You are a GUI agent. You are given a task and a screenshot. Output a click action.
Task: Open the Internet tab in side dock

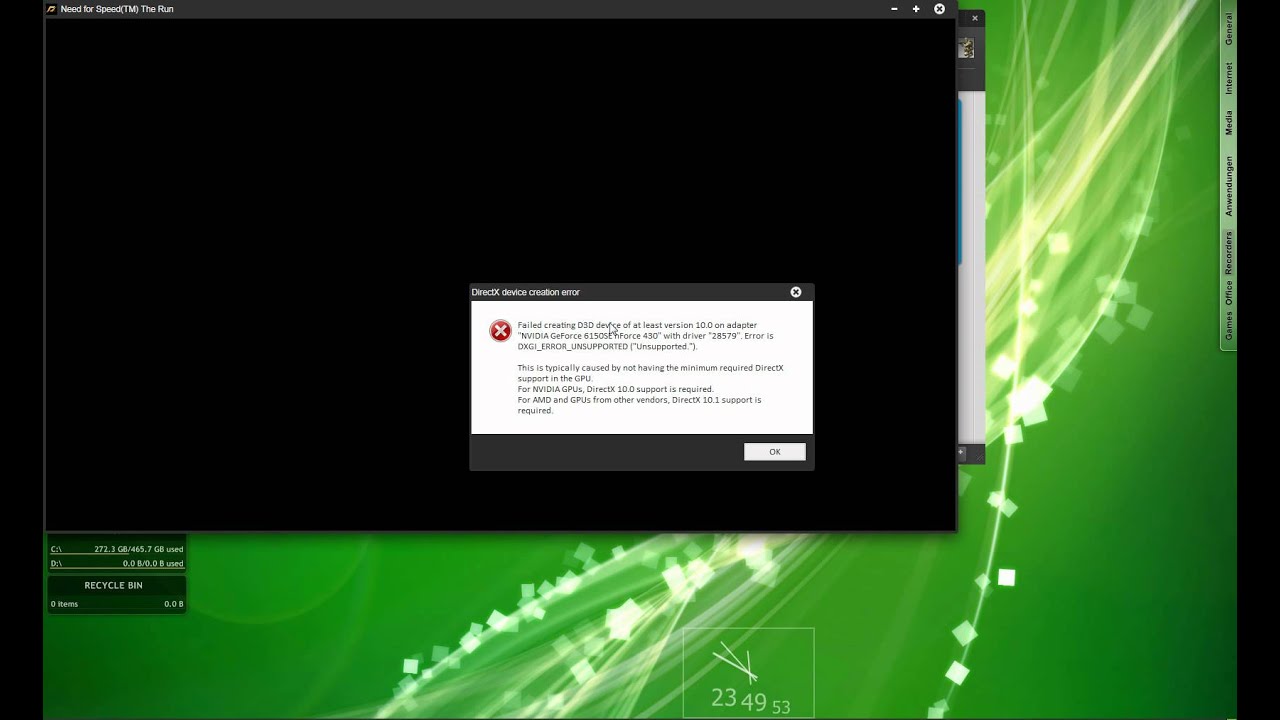(1229, 78)
